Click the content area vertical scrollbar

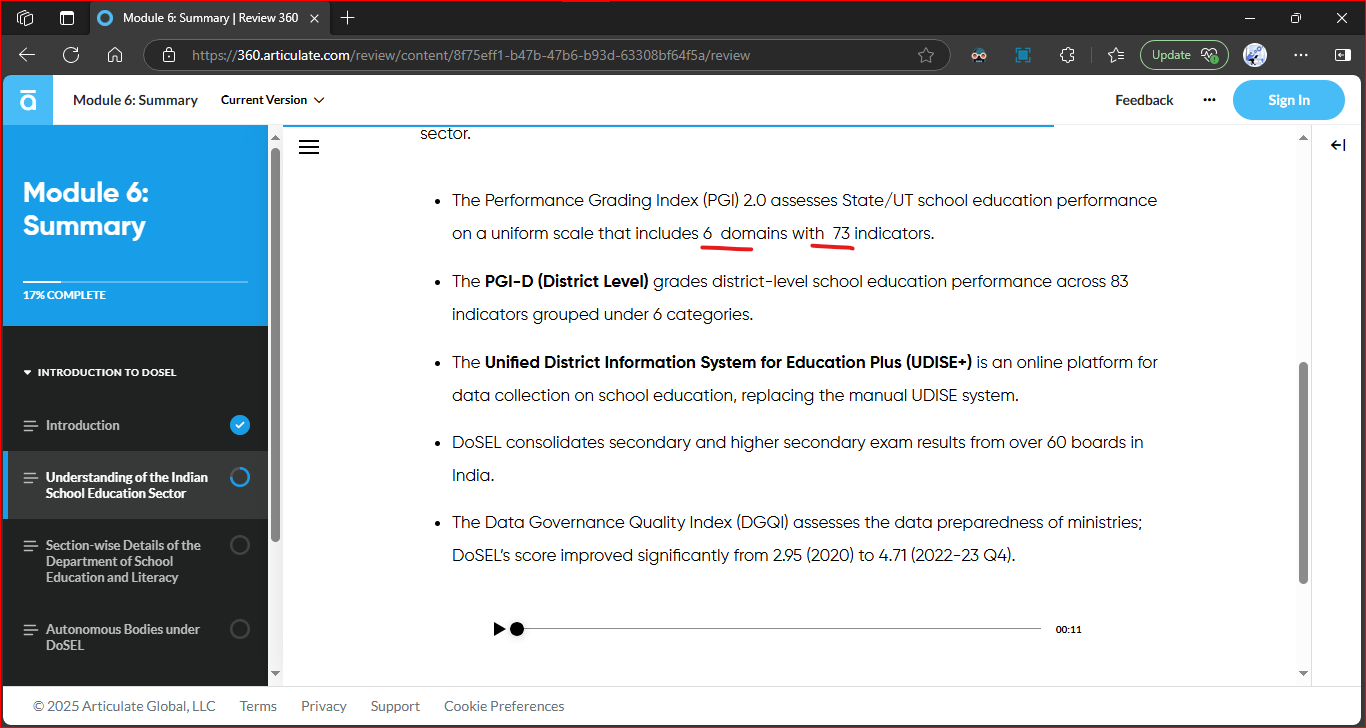click(1303, 473)
